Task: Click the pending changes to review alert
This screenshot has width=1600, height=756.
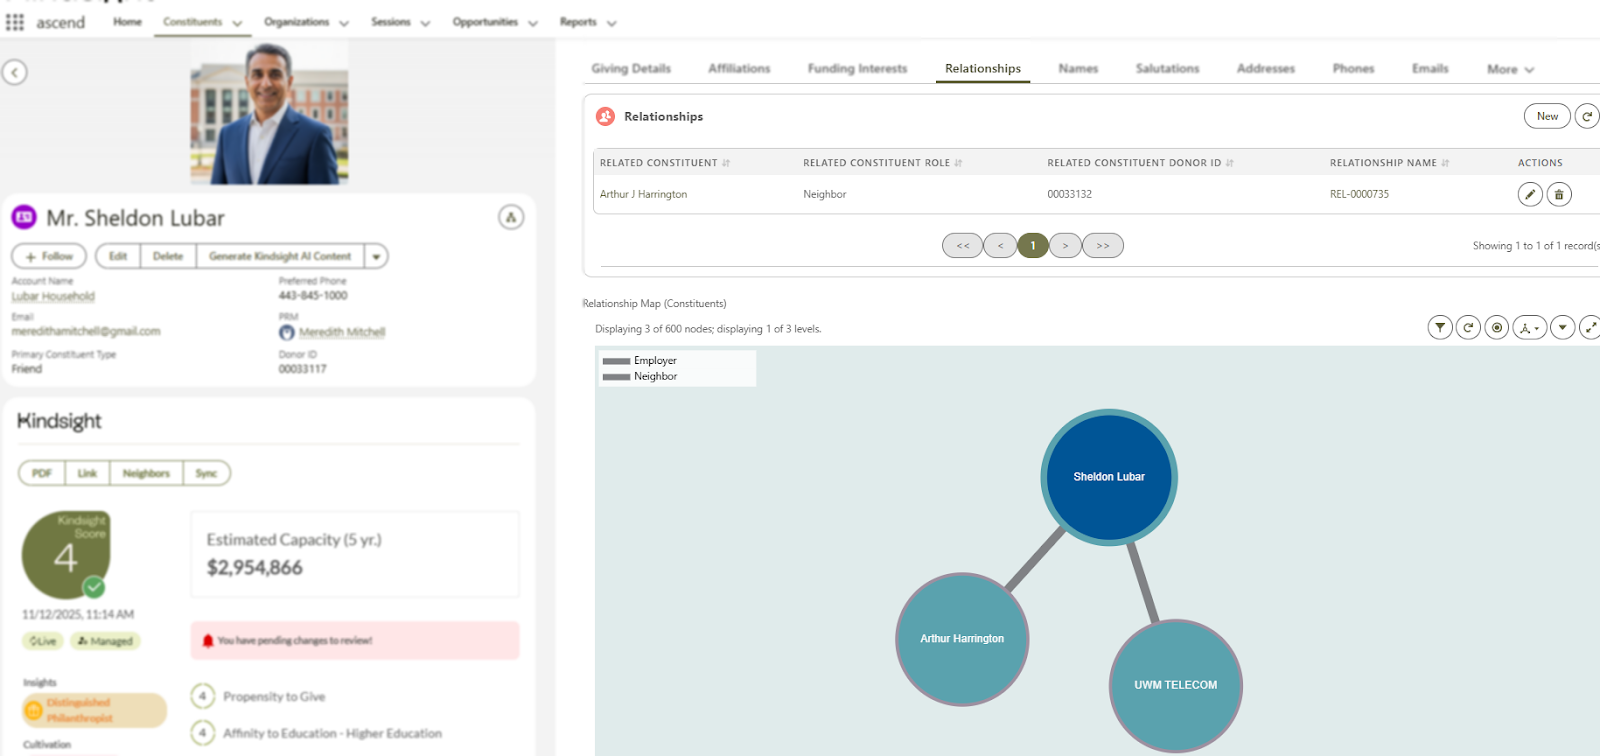Action: pos(355,640)
